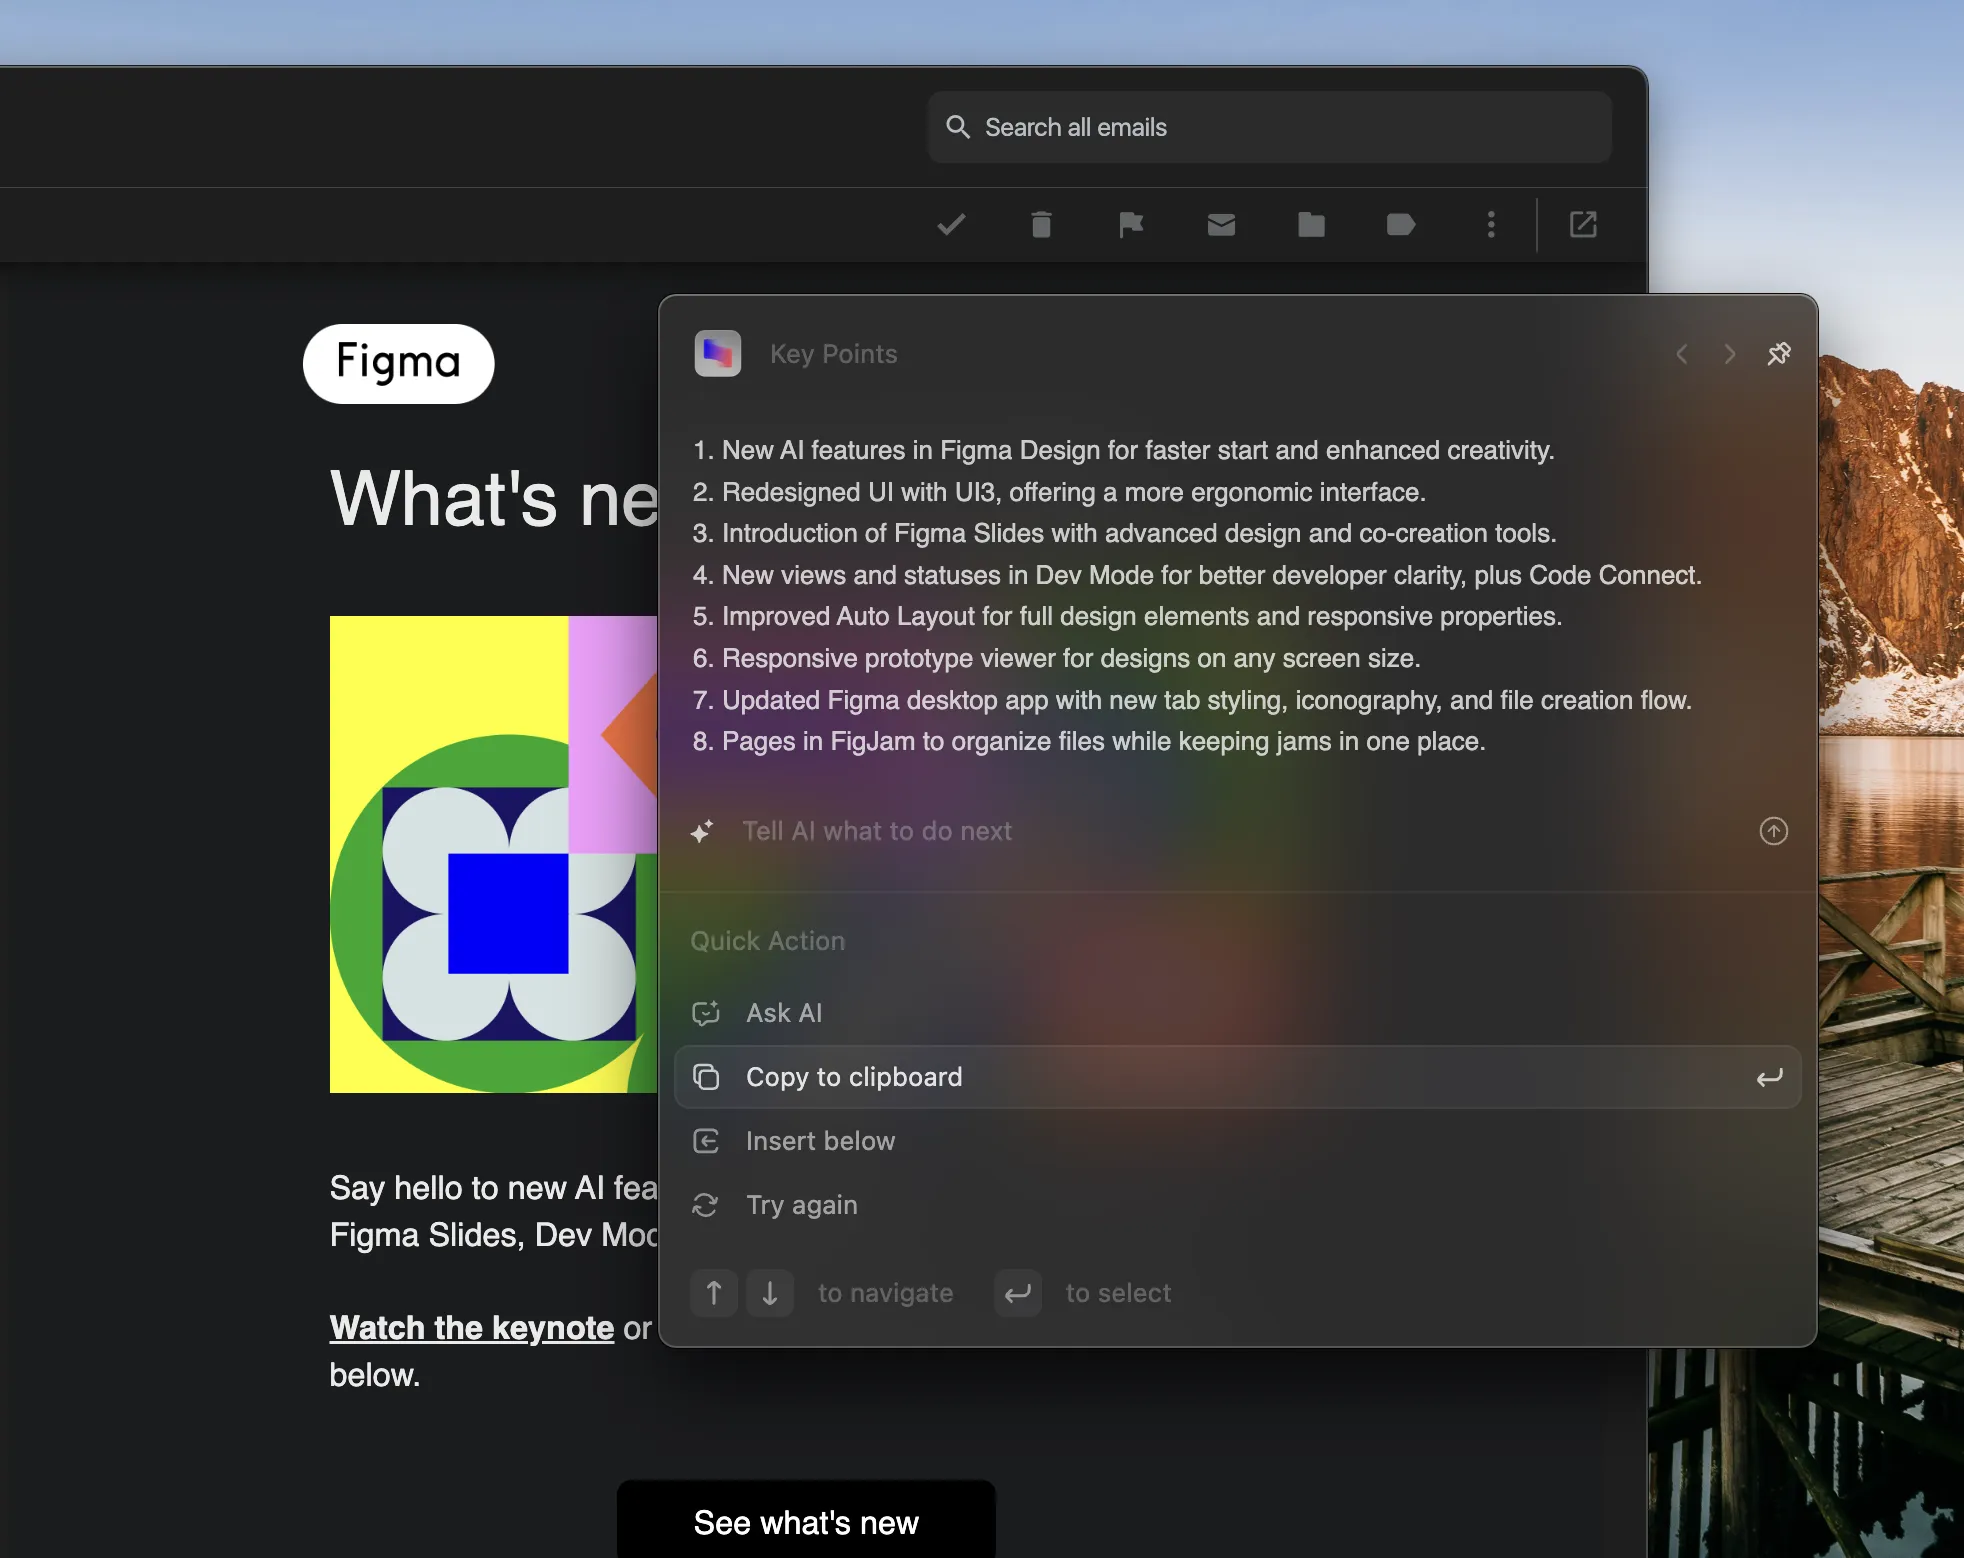Go to previous AI result with left chevron
The image size is (1964, 1558).
coord(1683,354)
